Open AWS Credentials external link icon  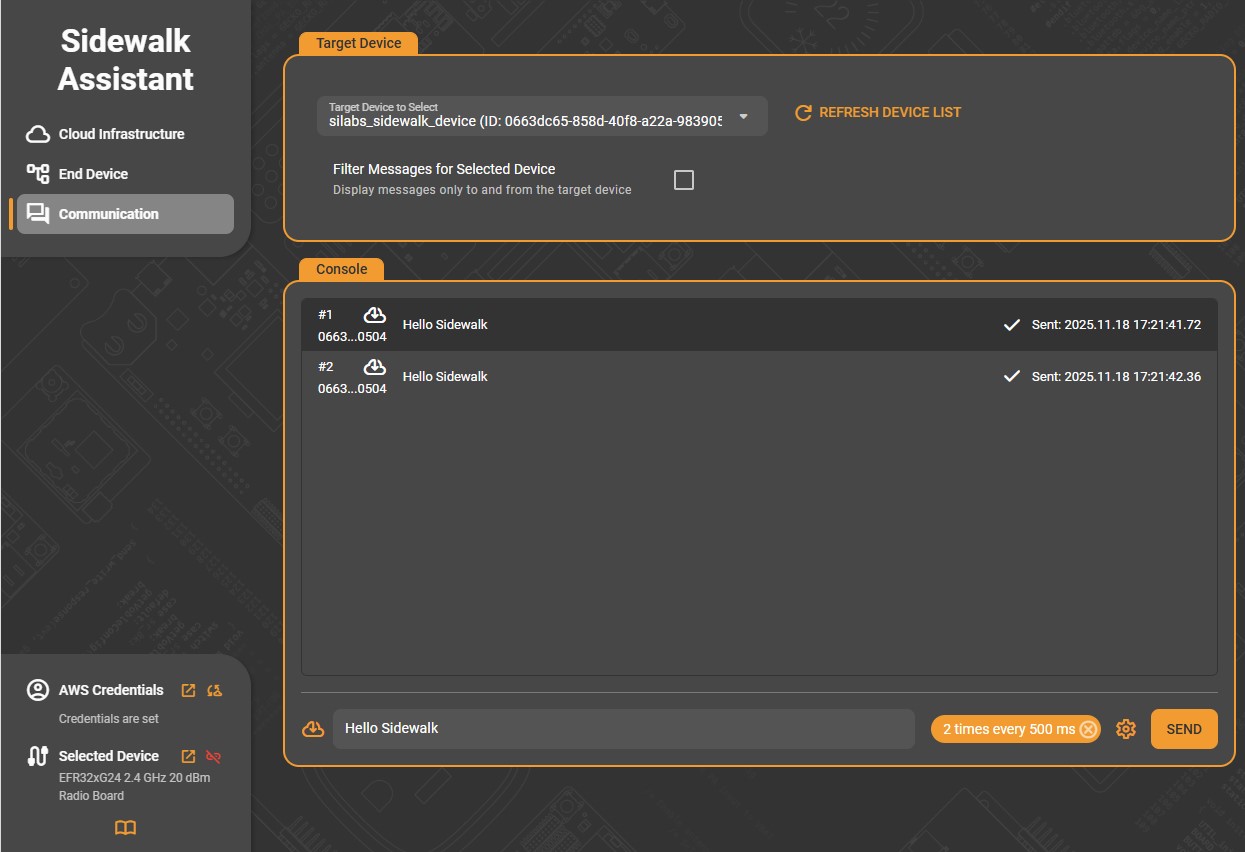(x=188, y=690)
